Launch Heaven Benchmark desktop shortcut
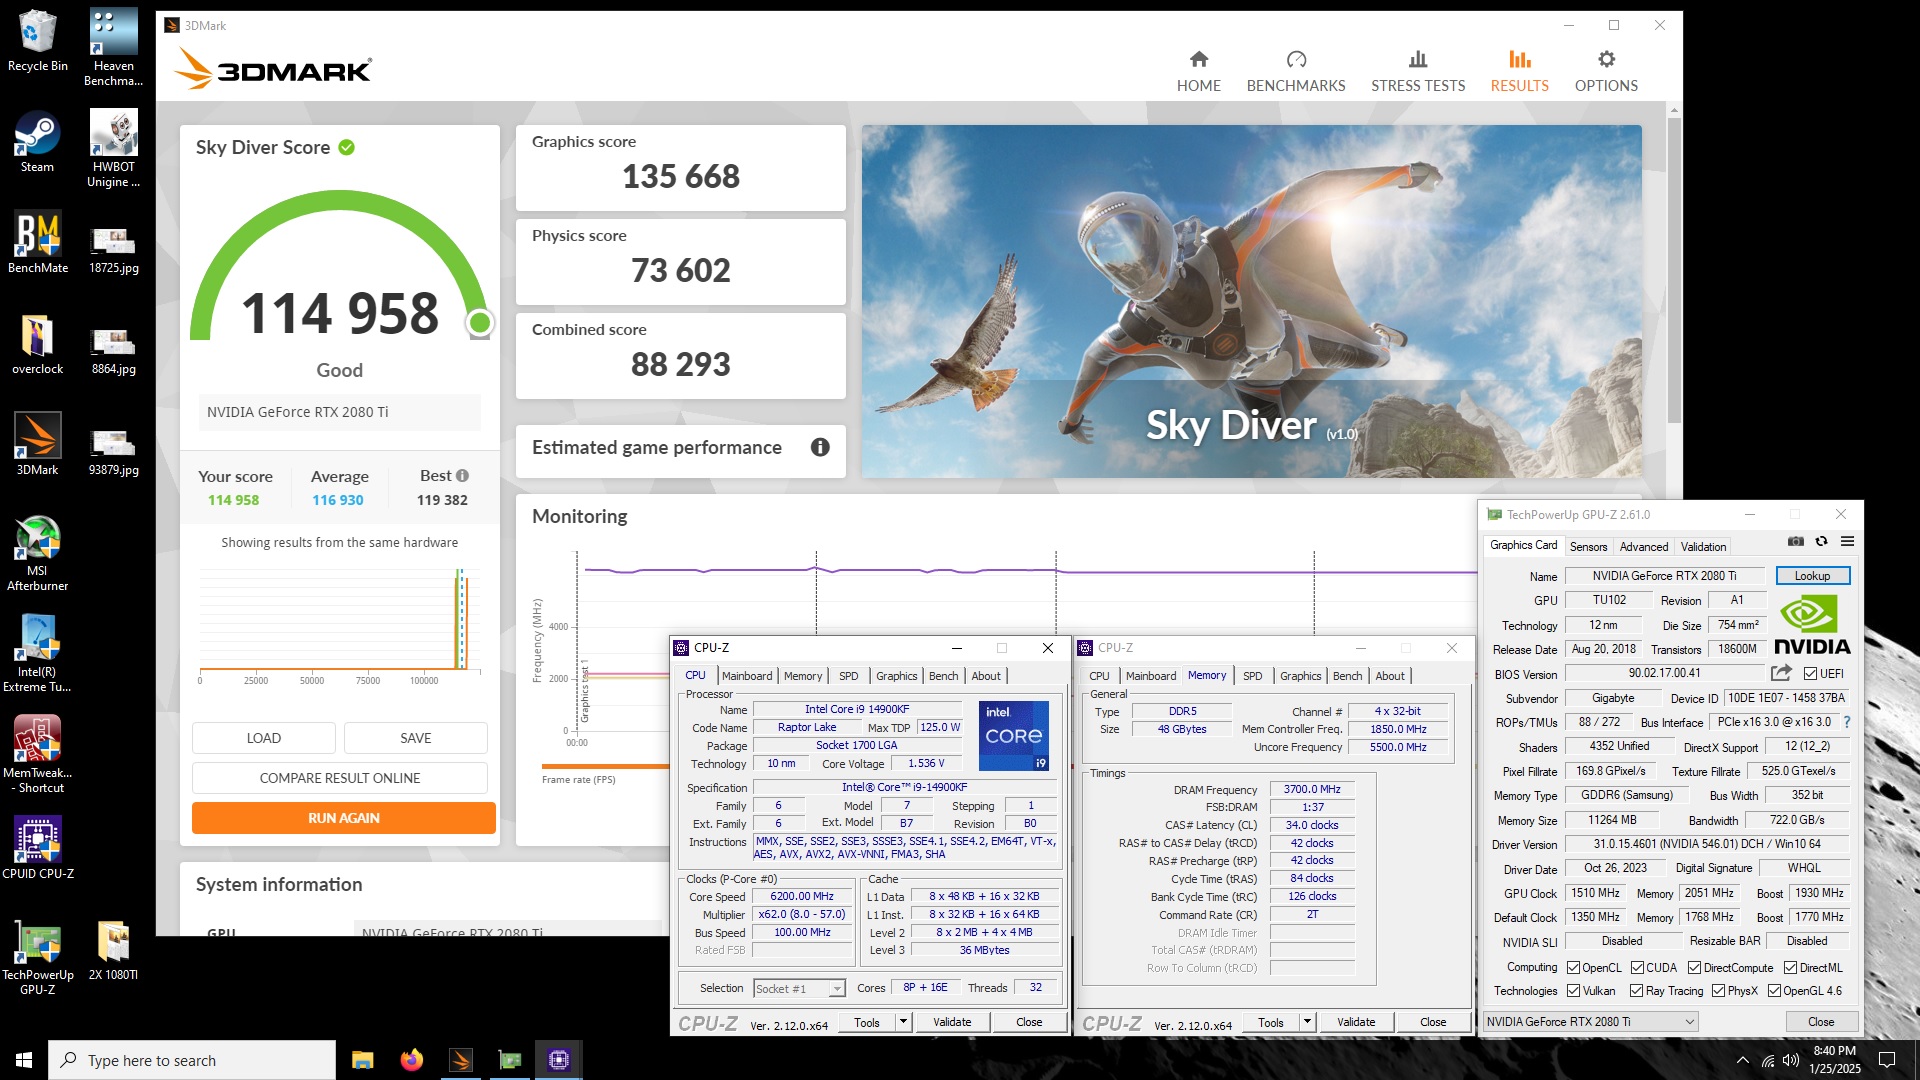Viewport: 1920px width, 1080px height. (x=113, y=47)
